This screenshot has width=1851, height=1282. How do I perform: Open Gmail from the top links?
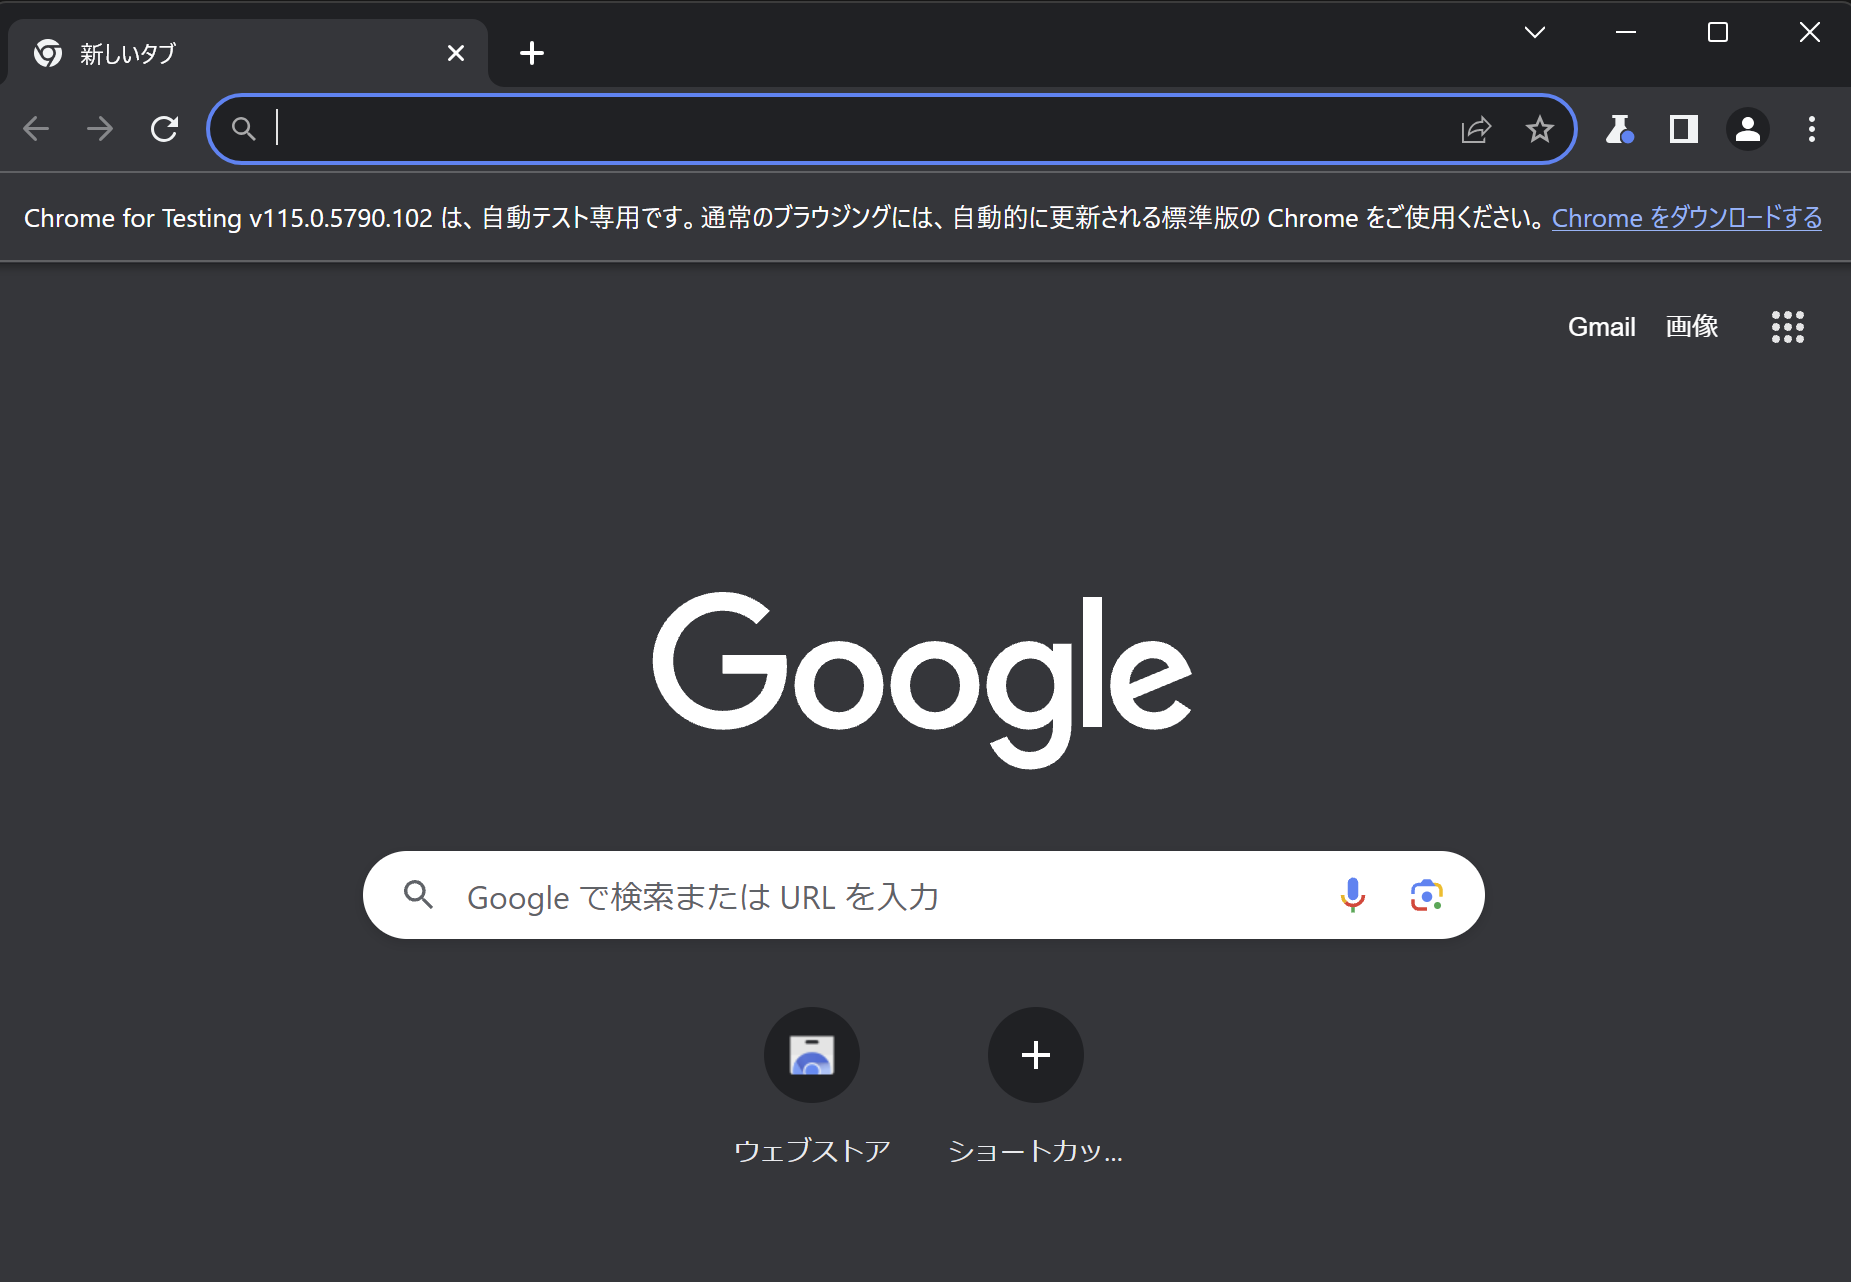(x=1601, y=326)
